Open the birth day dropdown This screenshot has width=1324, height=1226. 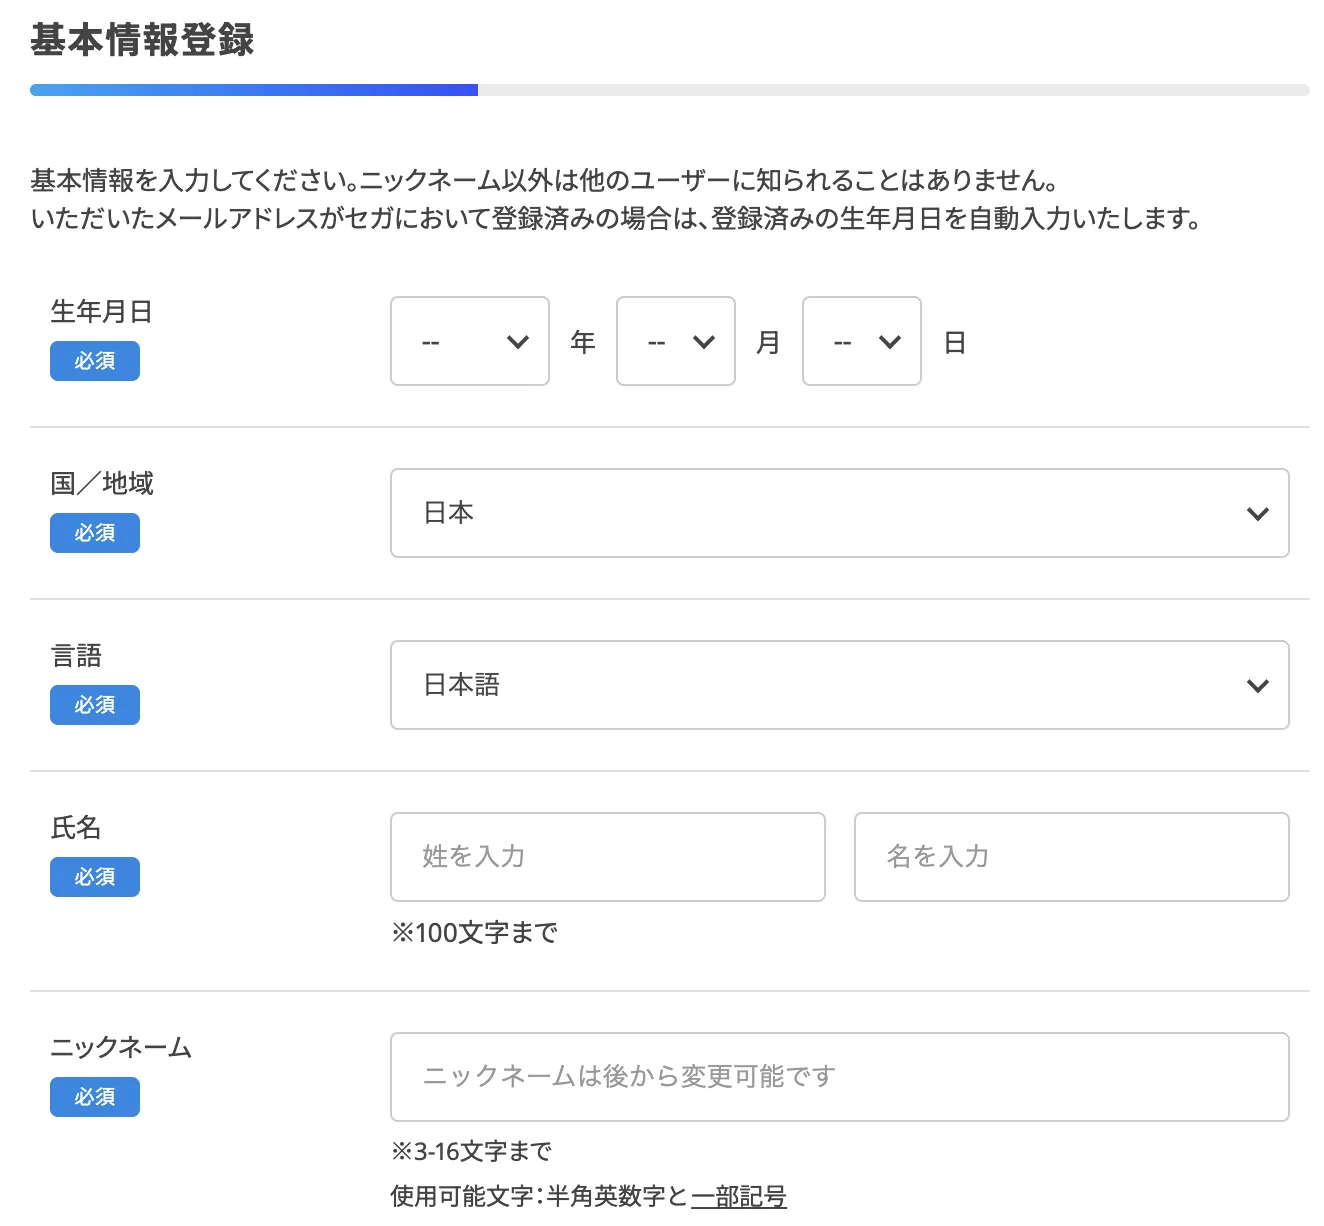861,341
